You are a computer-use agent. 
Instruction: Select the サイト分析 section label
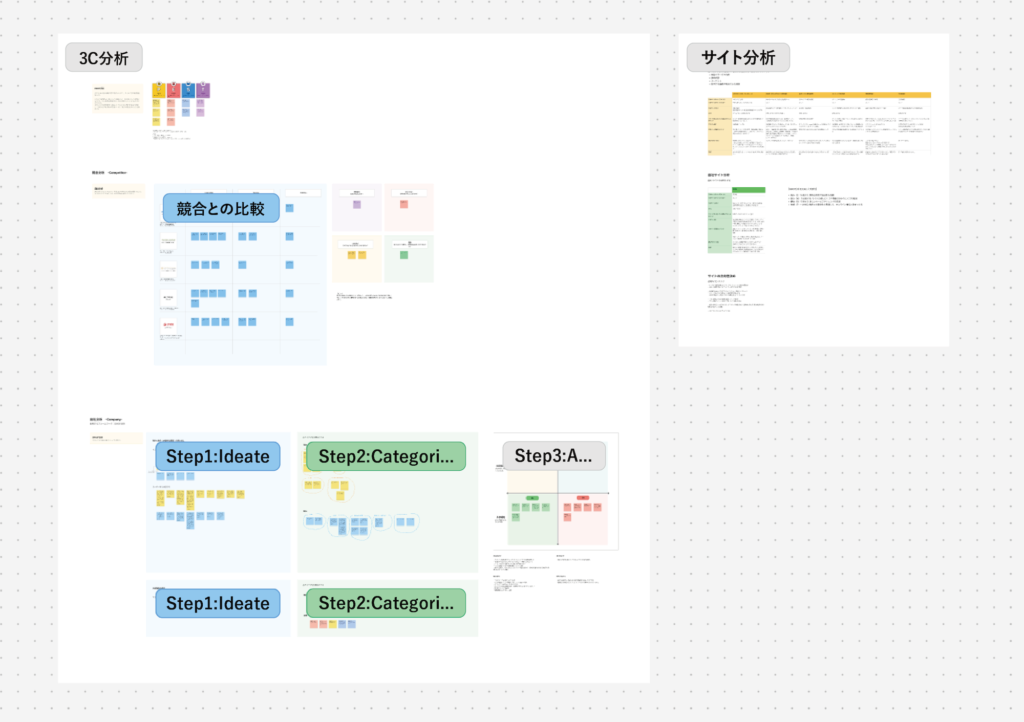coord(738,57)
